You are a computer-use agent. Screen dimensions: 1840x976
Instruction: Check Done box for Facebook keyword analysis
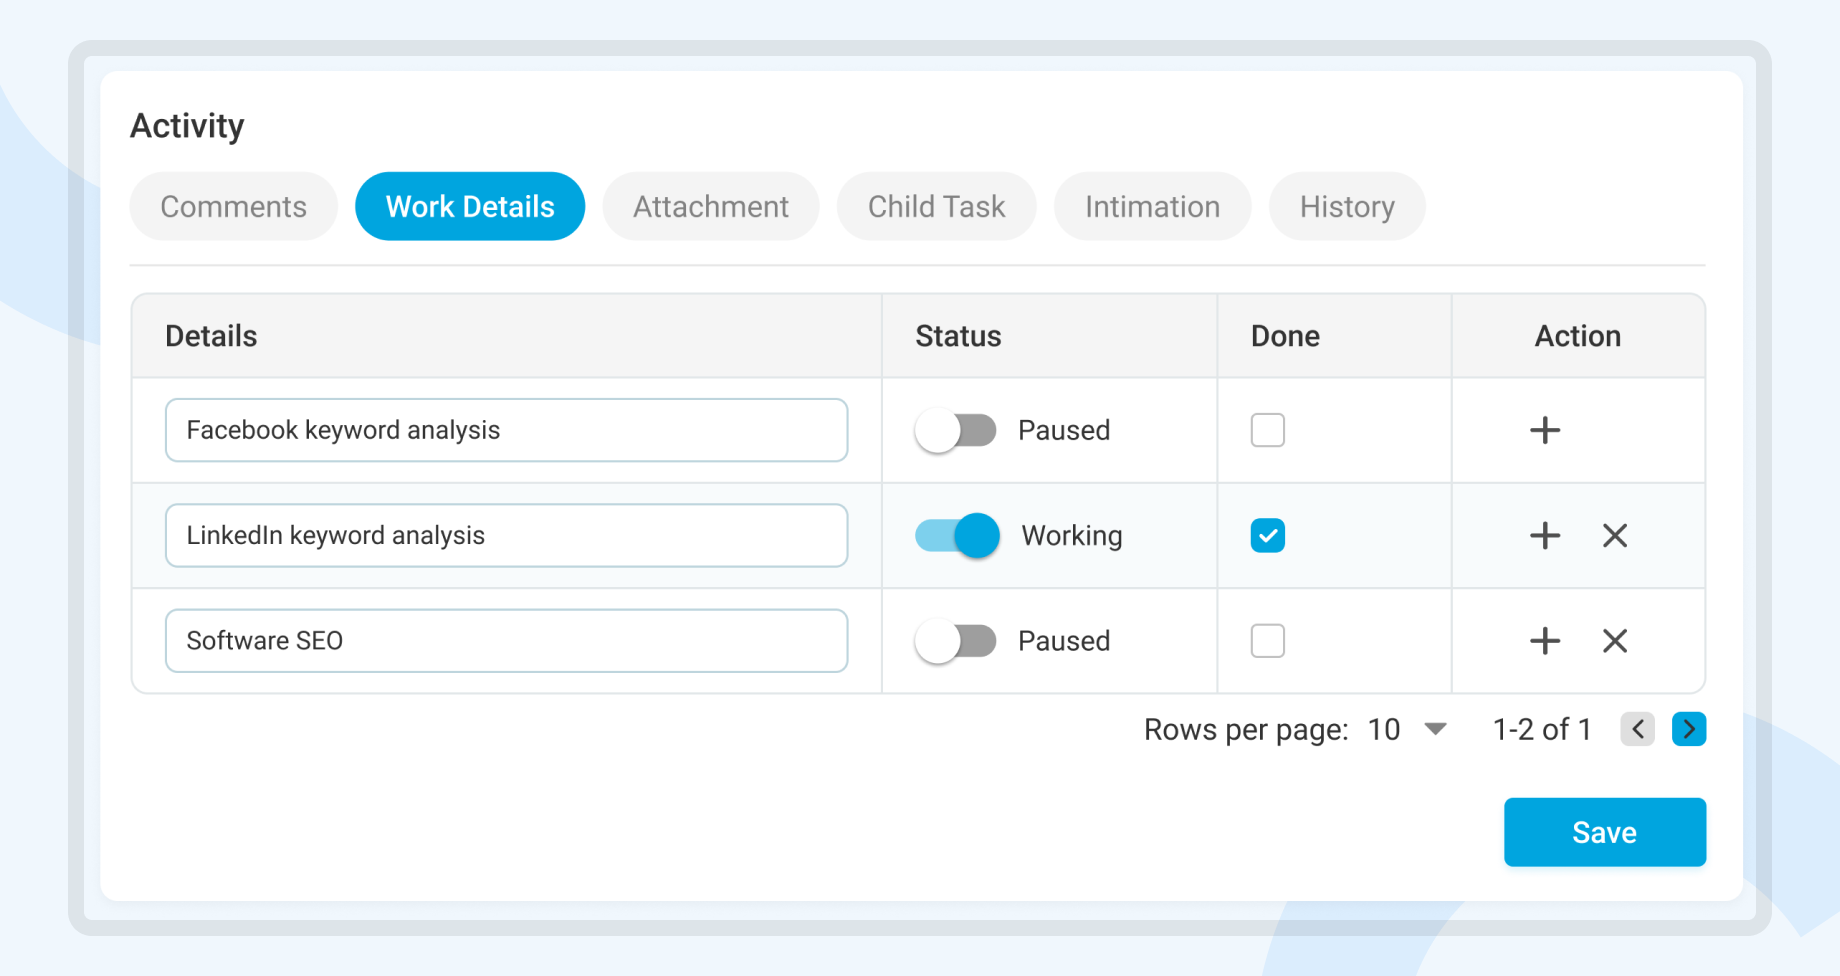(x=1267, y=430)
